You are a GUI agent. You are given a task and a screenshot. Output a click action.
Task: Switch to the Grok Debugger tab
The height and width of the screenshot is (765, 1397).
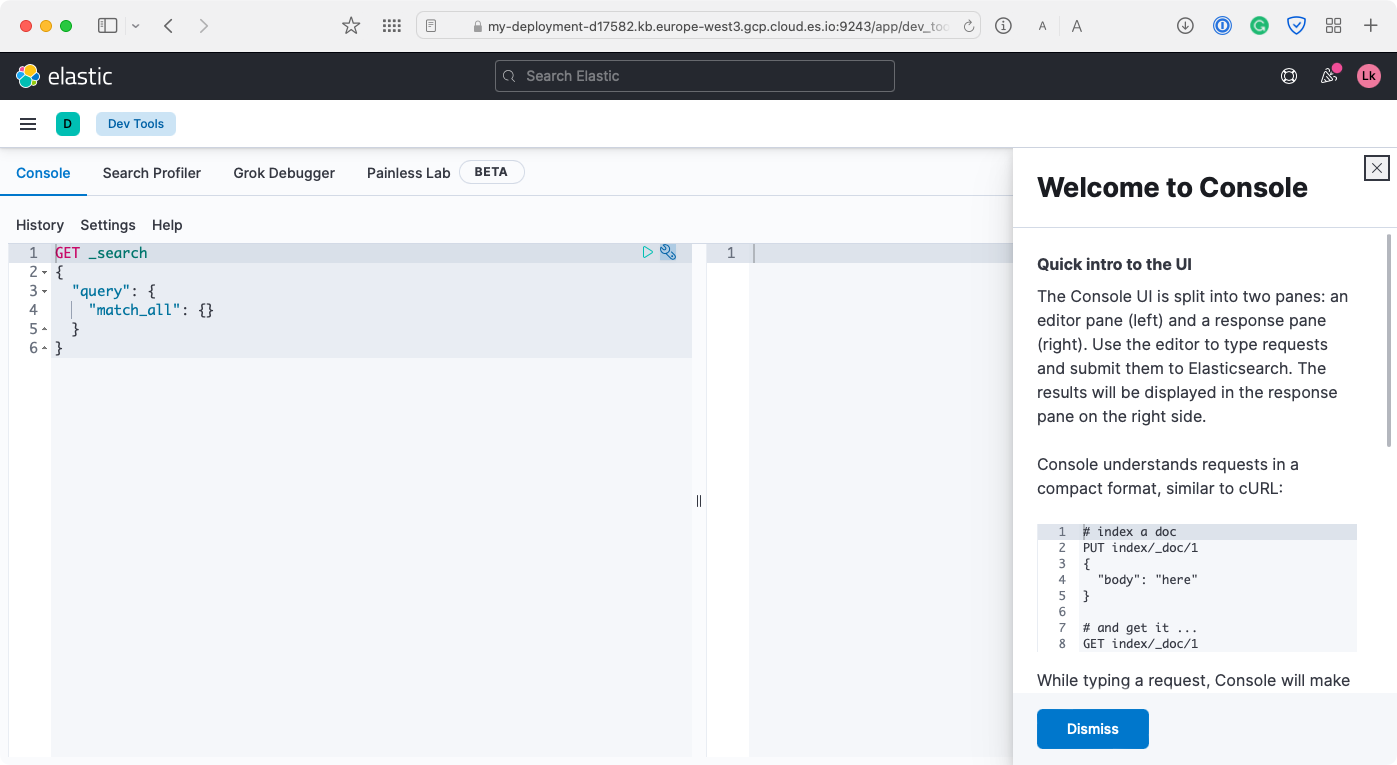284,173
